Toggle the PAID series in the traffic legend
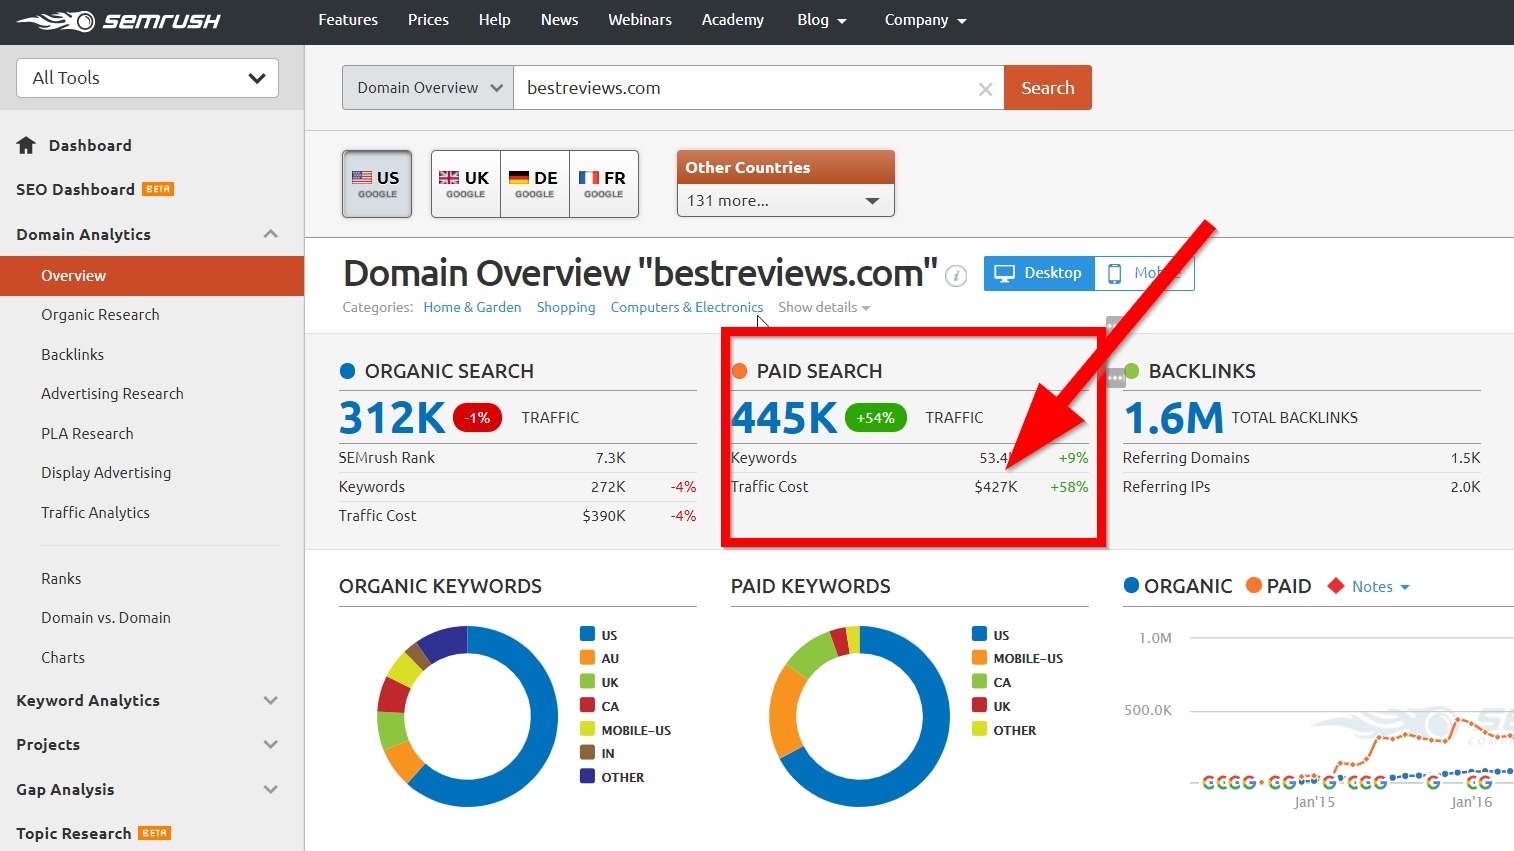 pyautogui.click(x=1279, y=586)
